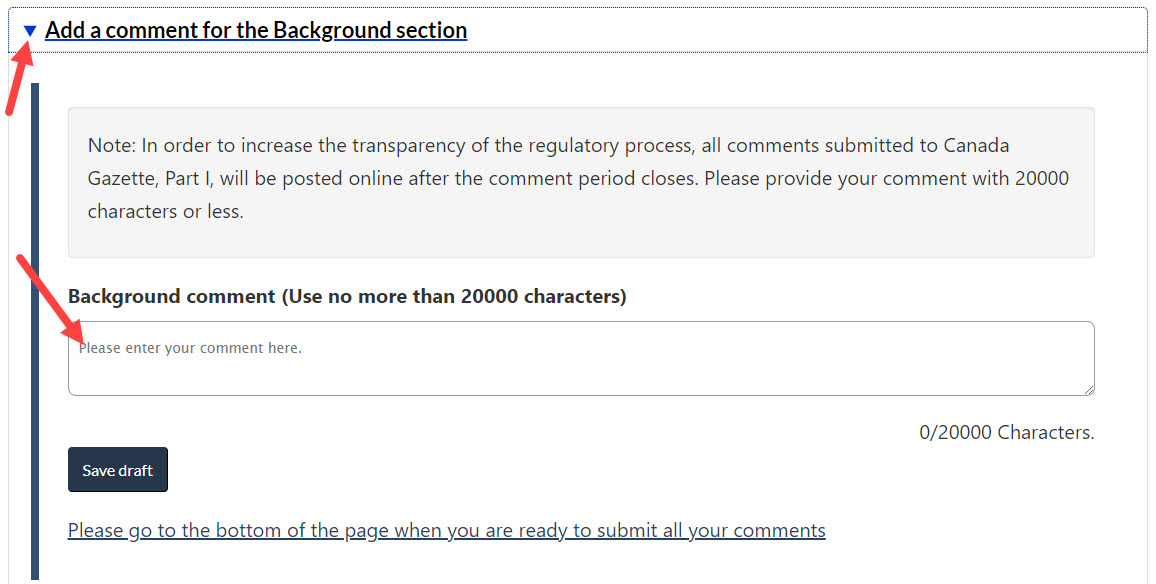Click the bold "Background comment" field label
Image resolution: width=1156 pixels, height=584 pixels.
(171, 297)
